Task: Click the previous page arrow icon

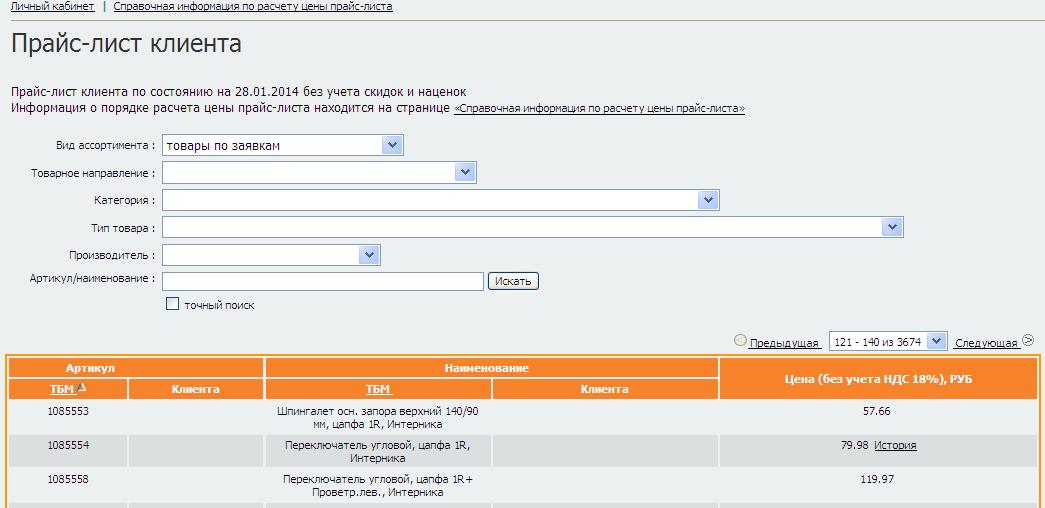Action: point(740,341)
